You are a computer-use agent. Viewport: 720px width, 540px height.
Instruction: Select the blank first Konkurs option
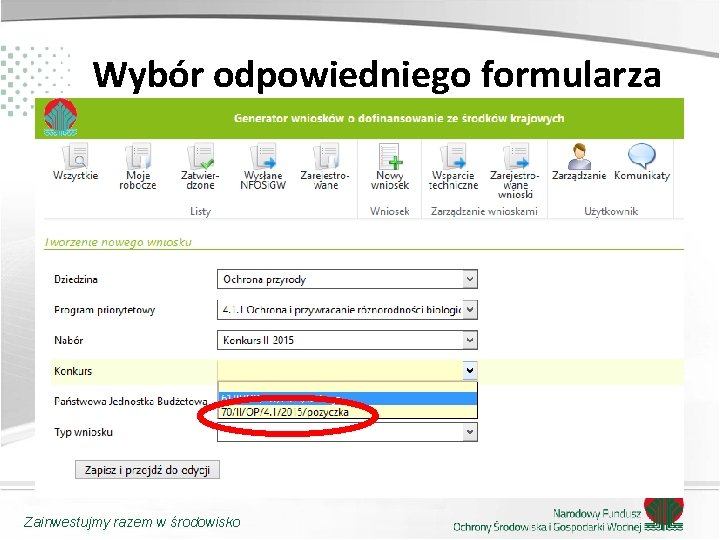tap(348, 387)
